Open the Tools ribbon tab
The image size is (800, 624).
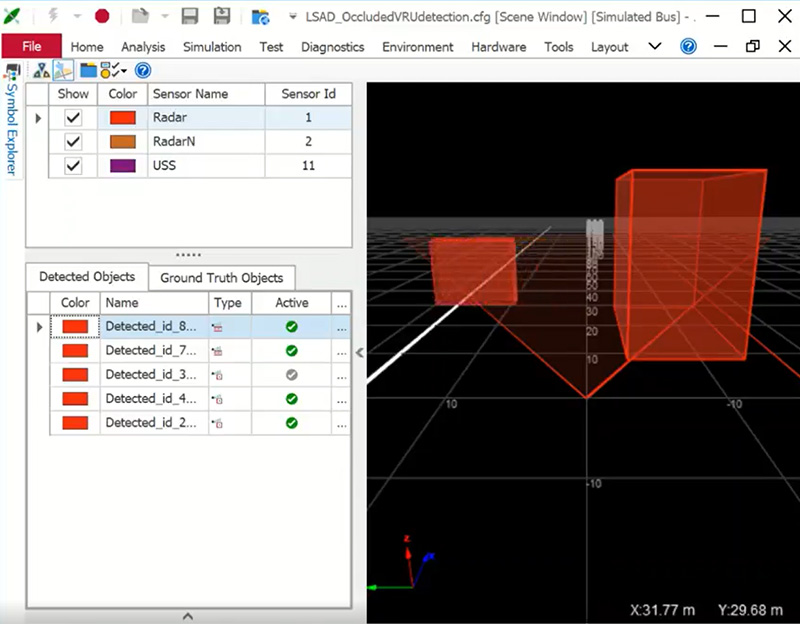pyautogui.click(x=559, y=47)
